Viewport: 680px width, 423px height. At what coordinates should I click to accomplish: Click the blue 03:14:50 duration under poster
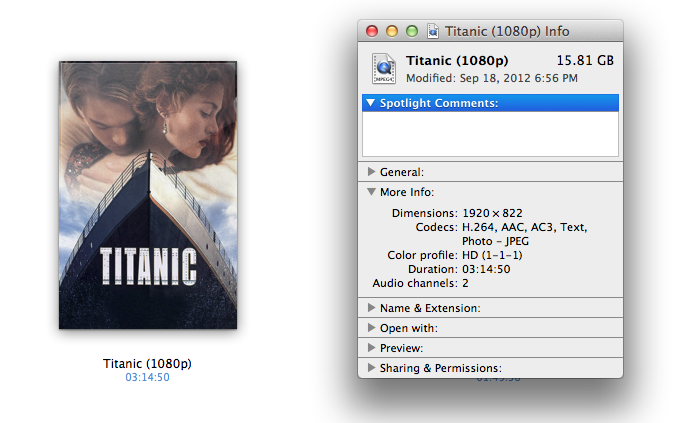click(x=147, y=377)
